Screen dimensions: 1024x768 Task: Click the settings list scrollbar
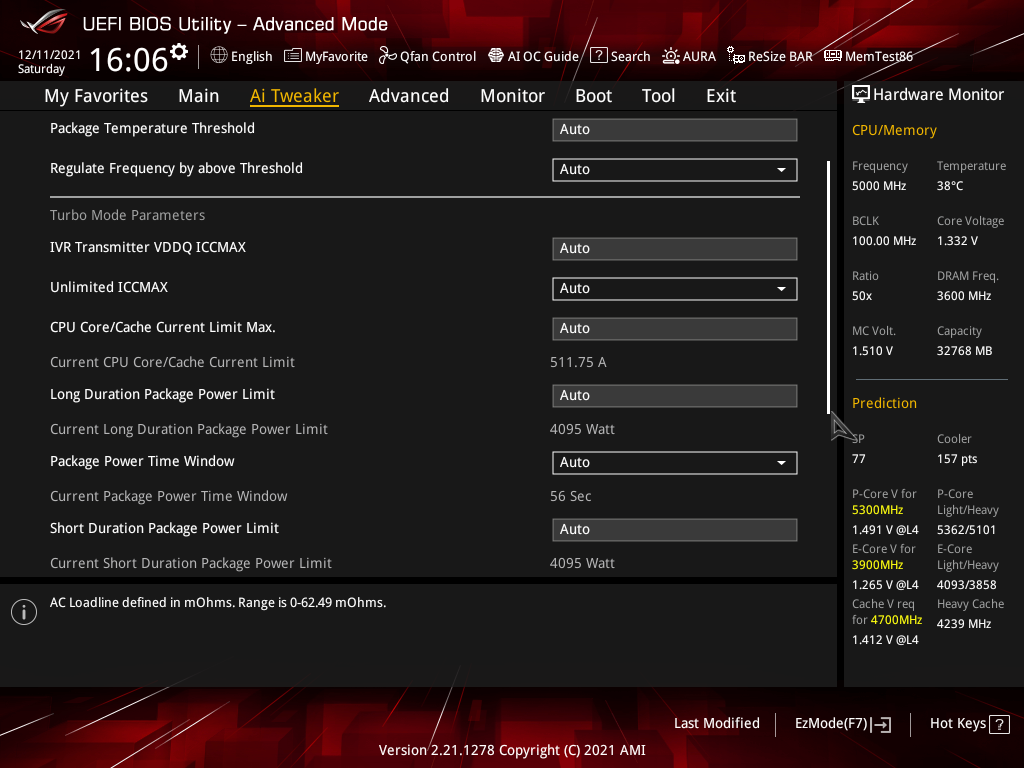[829, 287]
